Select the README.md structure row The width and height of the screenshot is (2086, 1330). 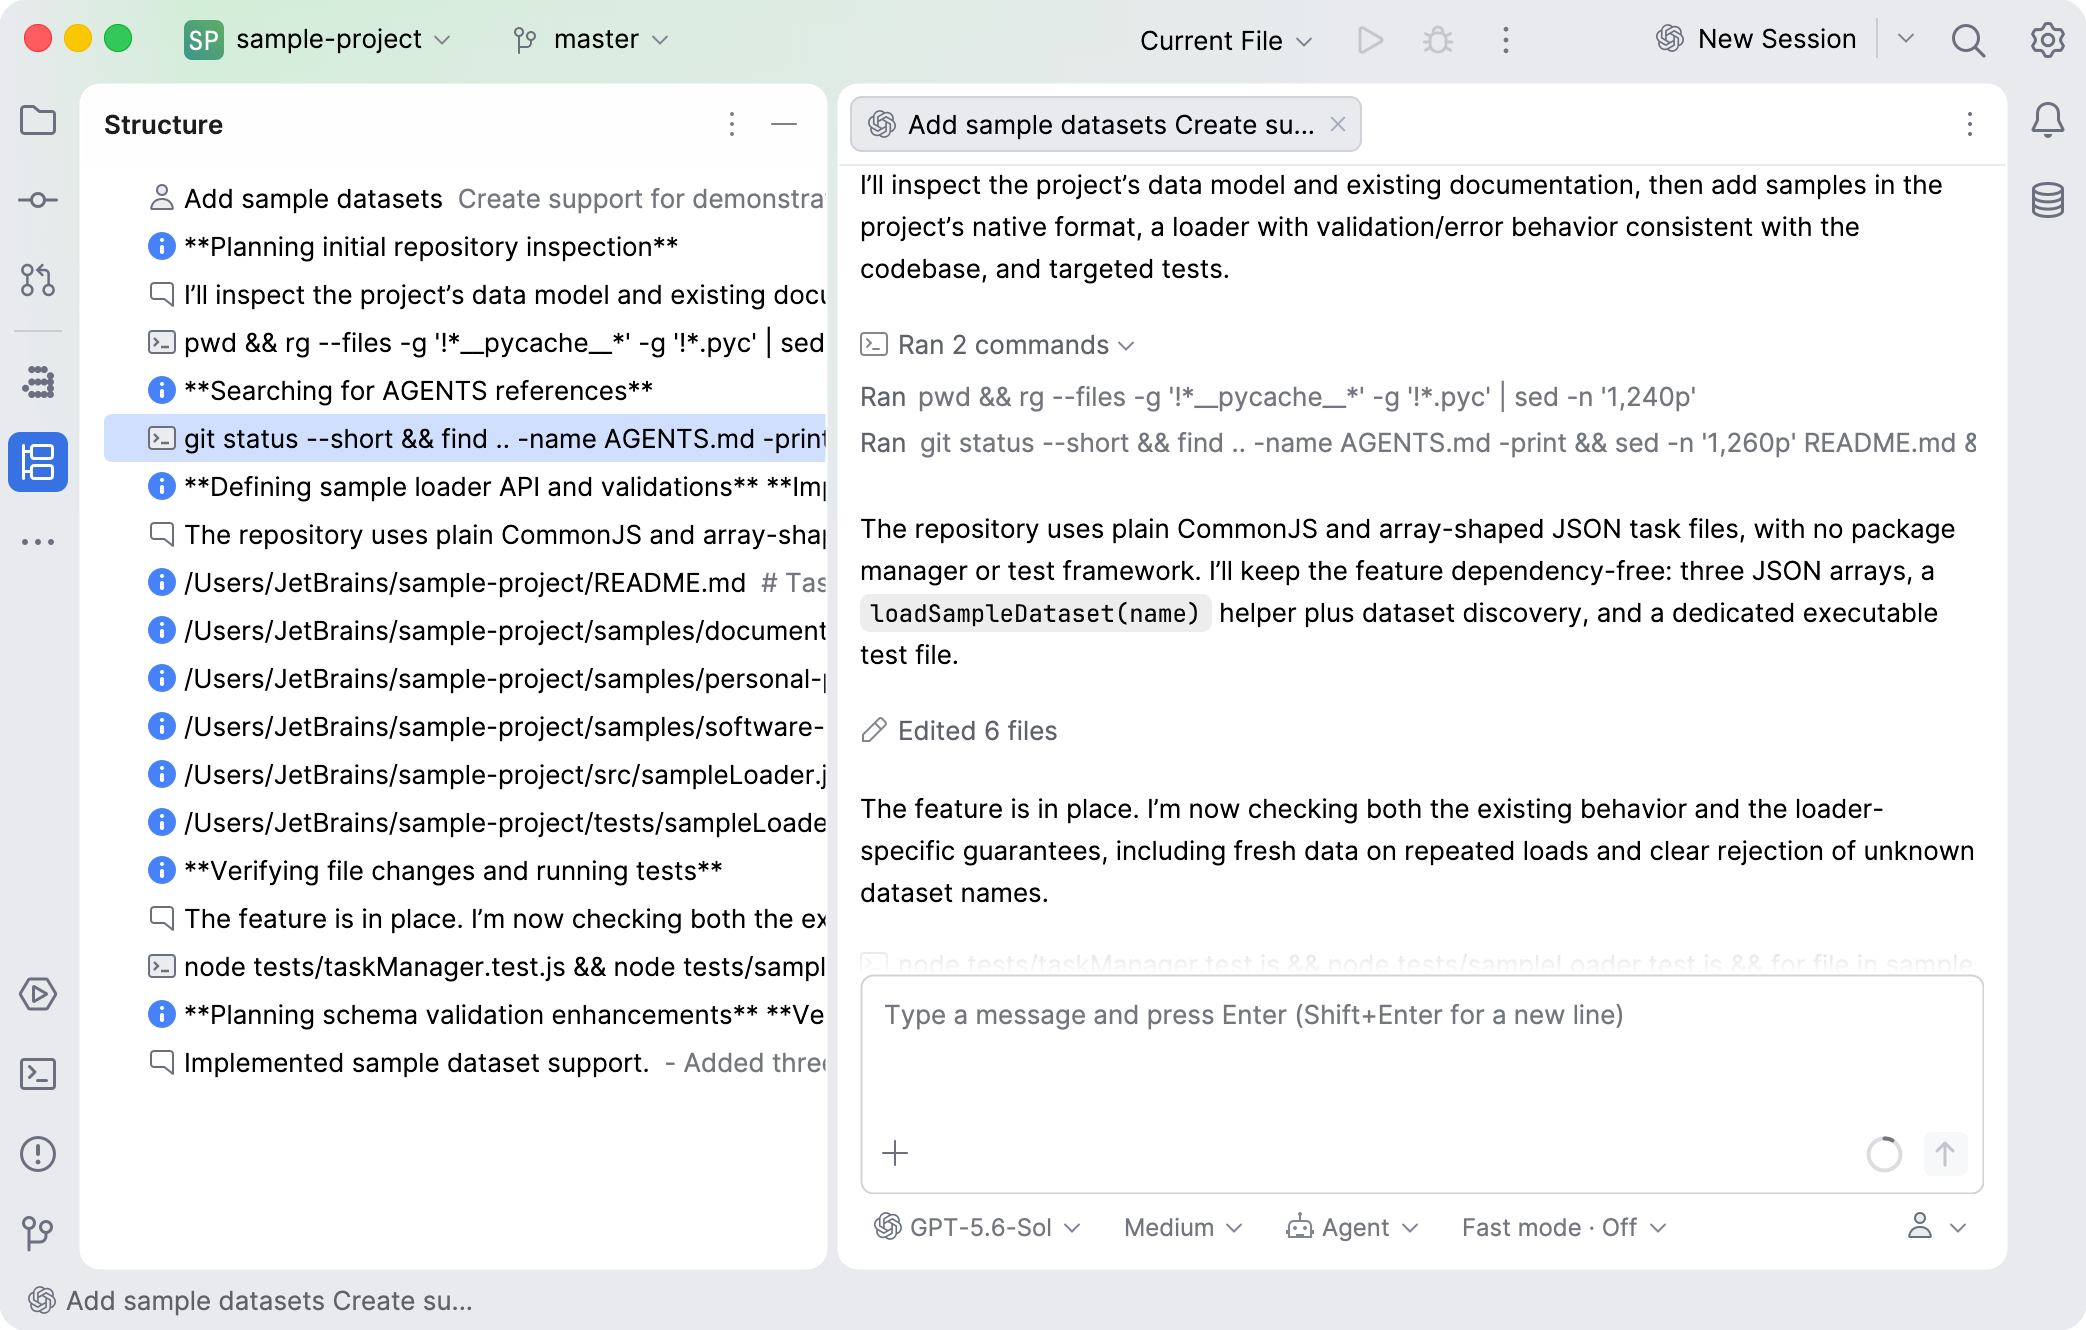(465, 583)
